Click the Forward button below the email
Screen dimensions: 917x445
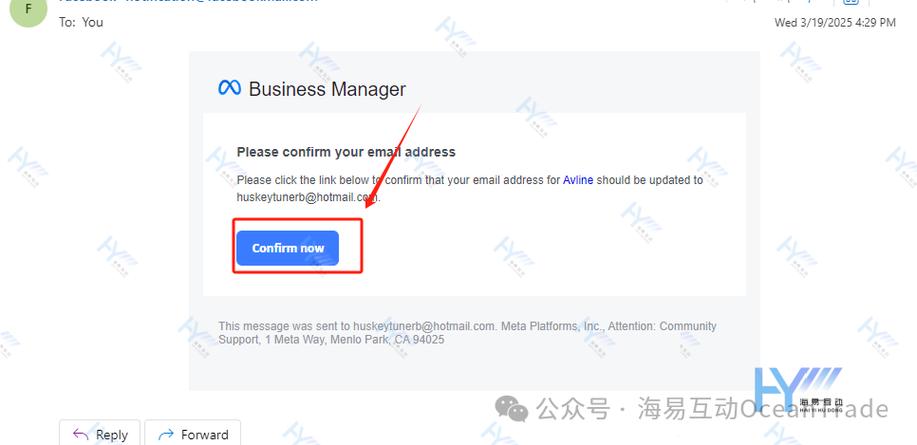[192, 433]
